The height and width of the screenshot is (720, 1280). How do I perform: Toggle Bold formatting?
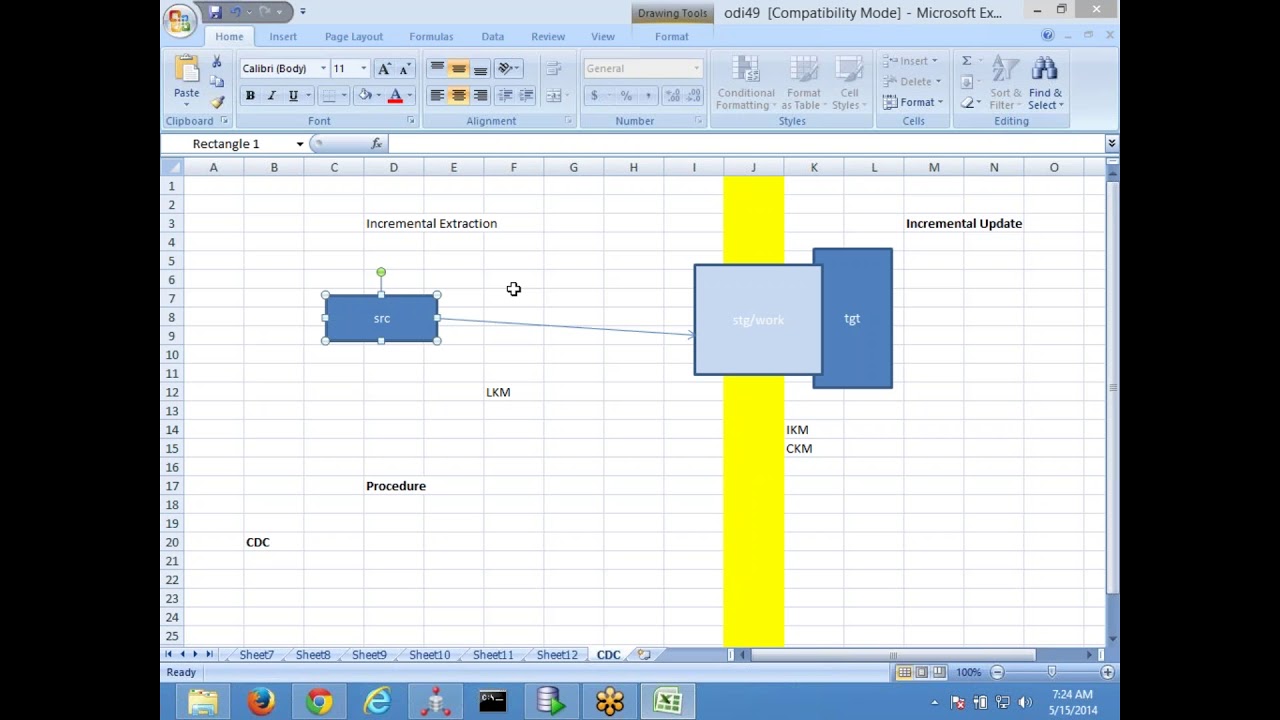(250, 95)
